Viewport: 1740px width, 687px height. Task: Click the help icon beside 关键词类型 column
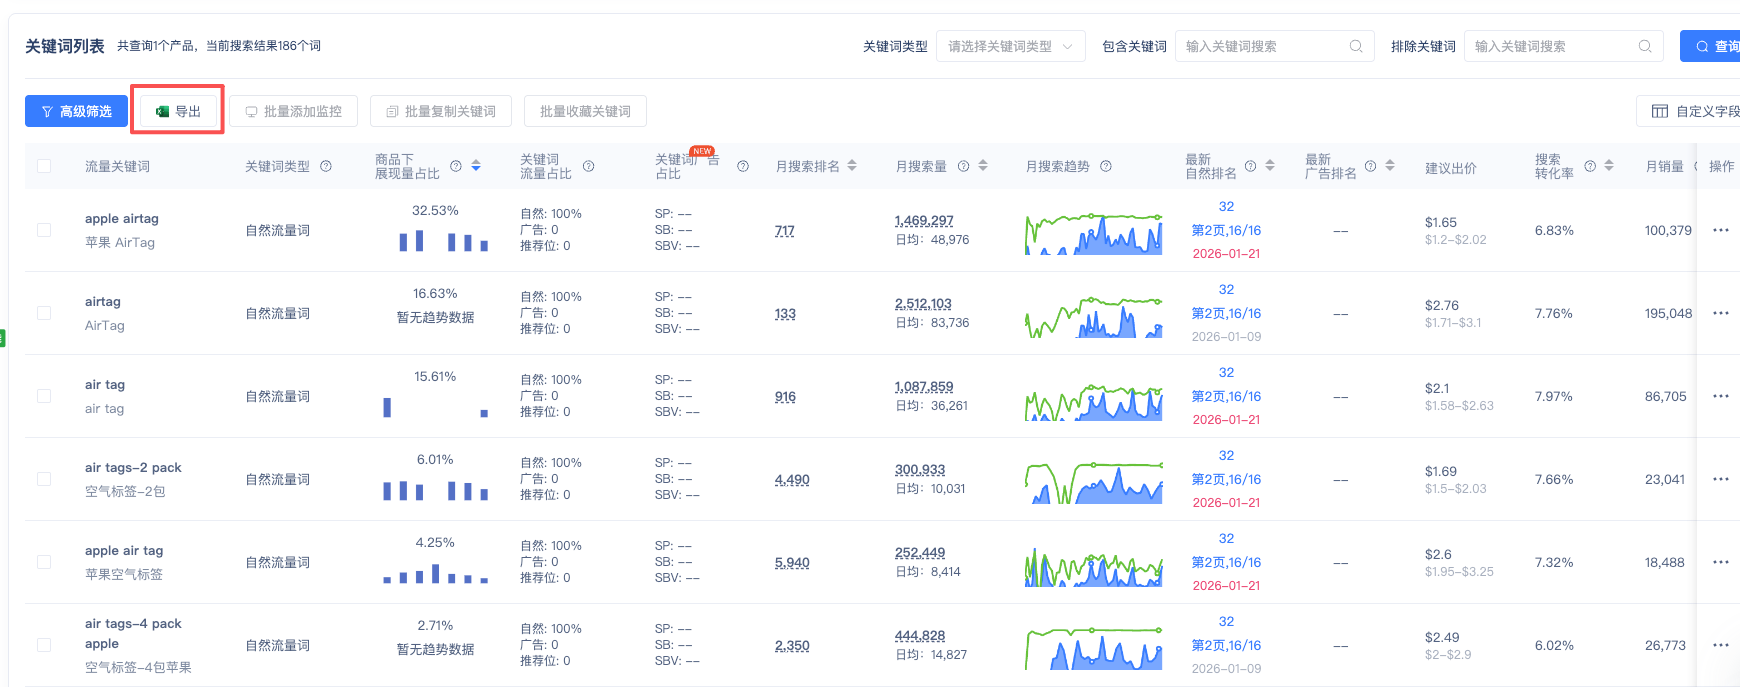click(x=326, y=166)
